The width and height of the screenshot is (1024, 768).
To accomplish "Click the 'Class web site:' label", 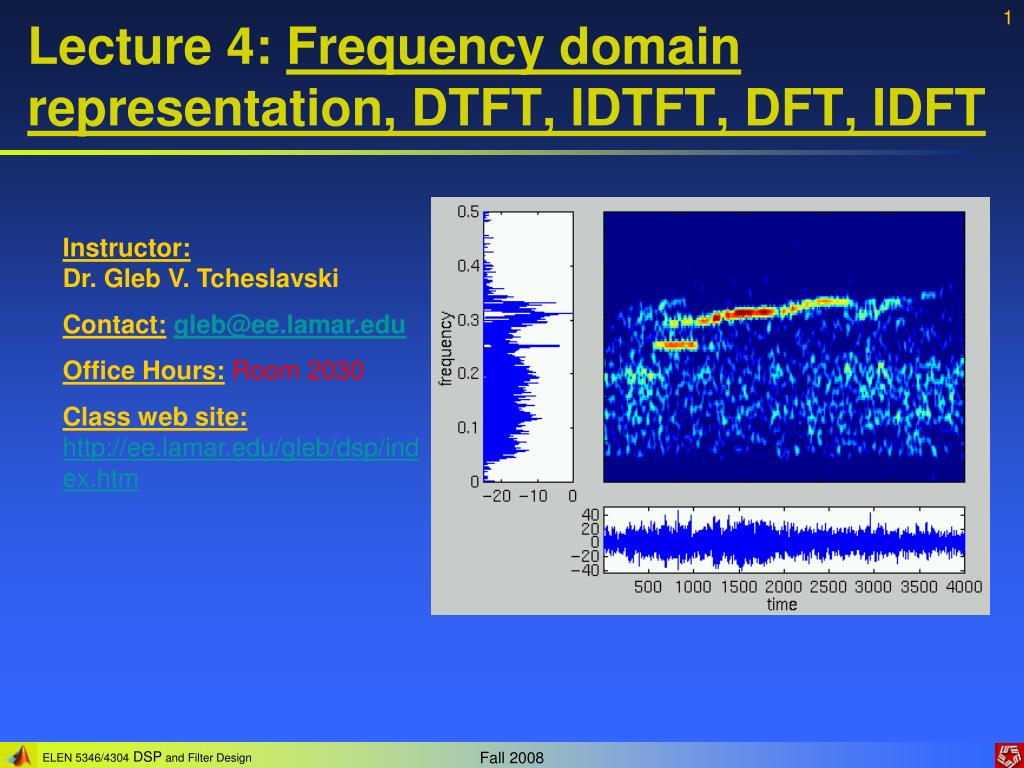I will point(155,417).
